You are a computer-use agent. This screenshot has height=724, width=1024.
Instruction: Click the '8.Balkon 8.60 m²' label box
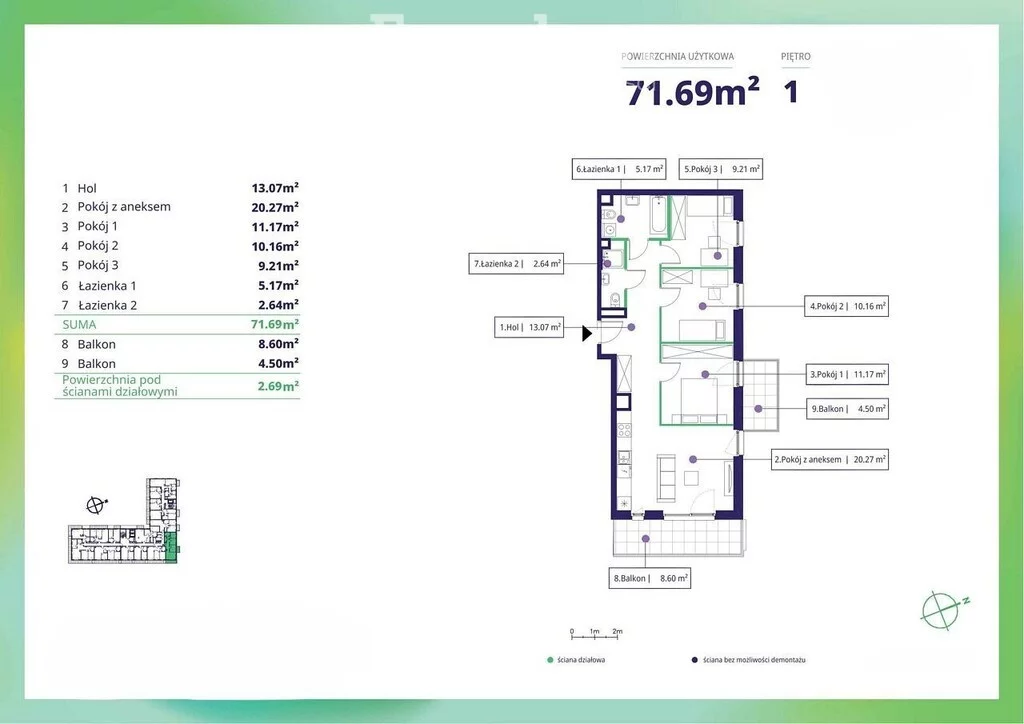pos(650,578)
